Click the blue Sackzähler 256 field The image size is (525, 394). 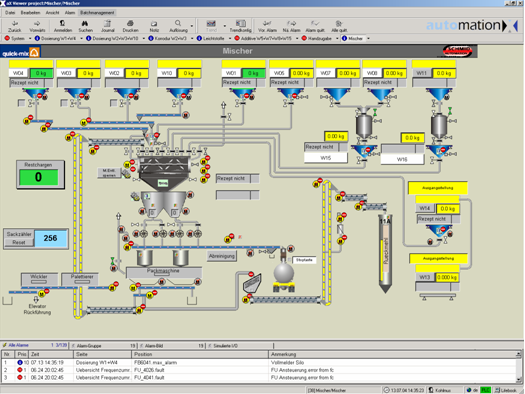click(50, 238)
